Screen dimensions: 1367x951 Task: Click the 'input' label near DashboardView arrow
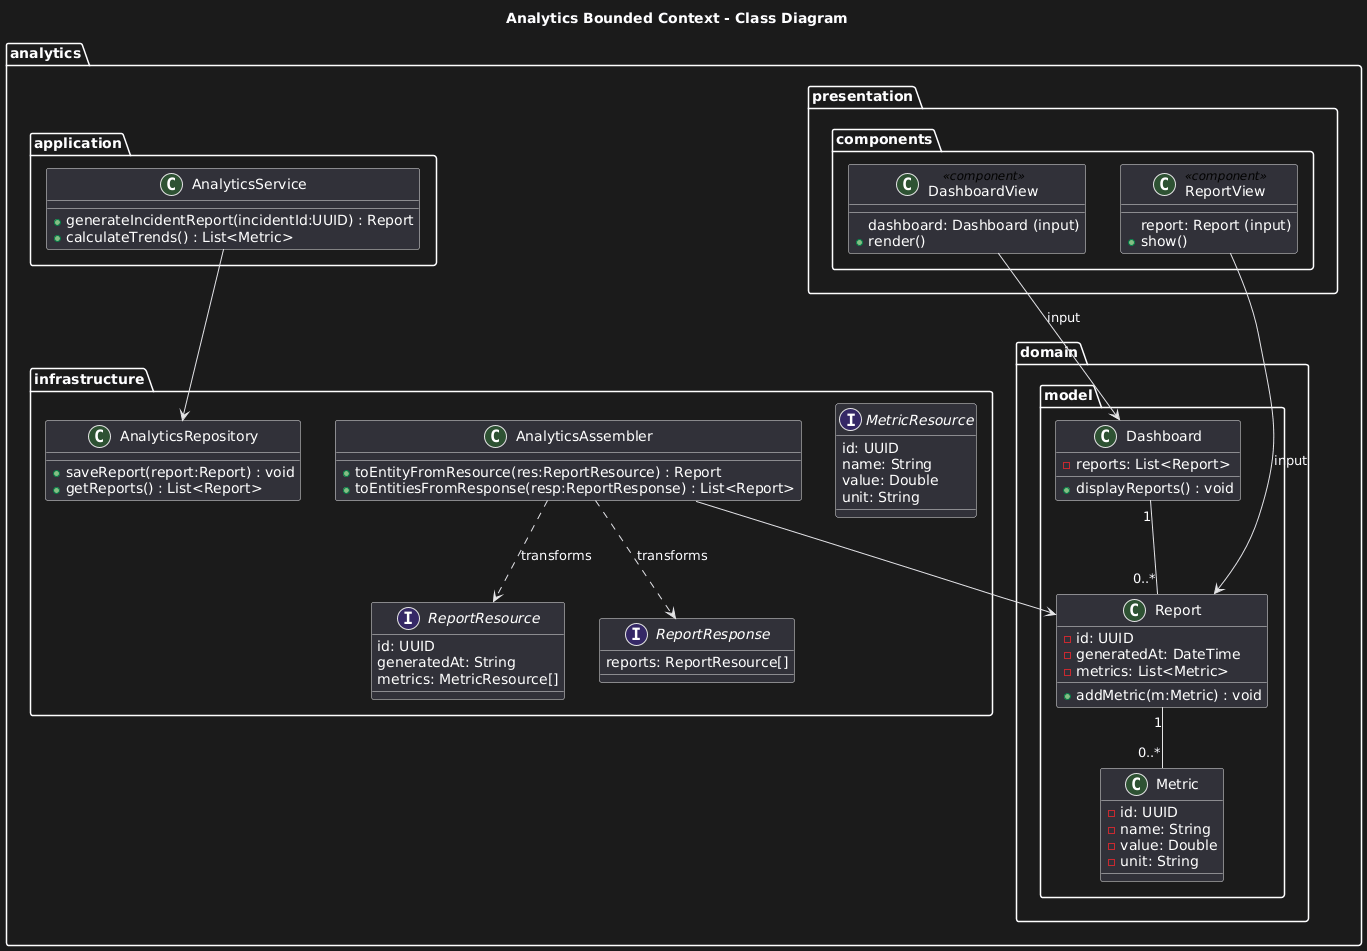[1062, 318]
